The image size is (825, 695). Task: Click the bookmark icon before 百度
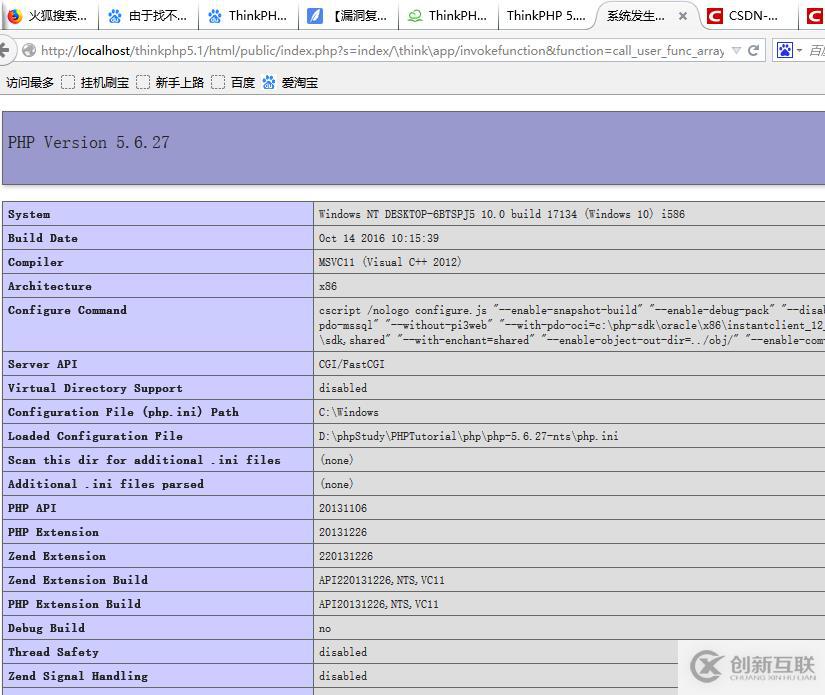point(218,82)
